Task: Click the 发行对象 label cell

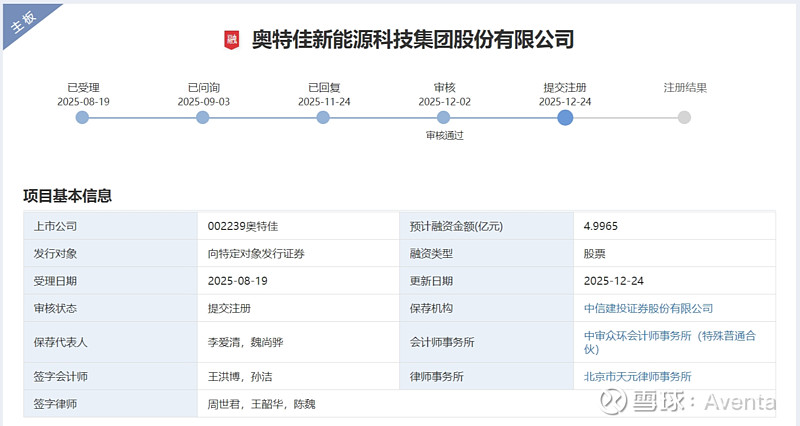Action: coord(111,254)
